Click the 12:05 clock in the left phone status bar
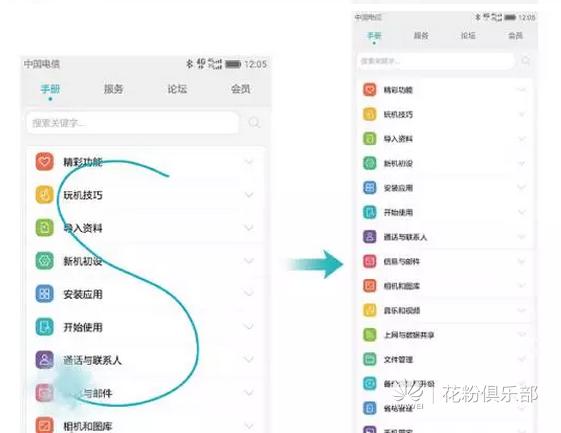 pos(255,64)
